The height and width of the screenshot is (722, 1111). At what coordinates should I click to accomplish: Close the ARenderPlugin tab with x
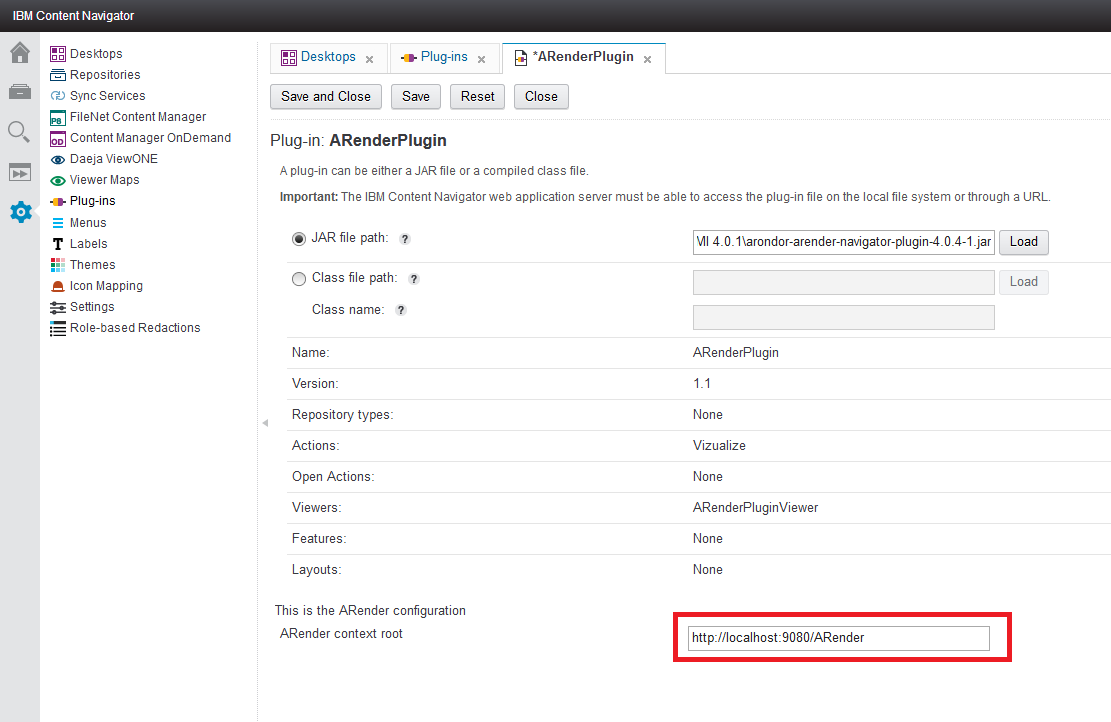tap(647, 60)
